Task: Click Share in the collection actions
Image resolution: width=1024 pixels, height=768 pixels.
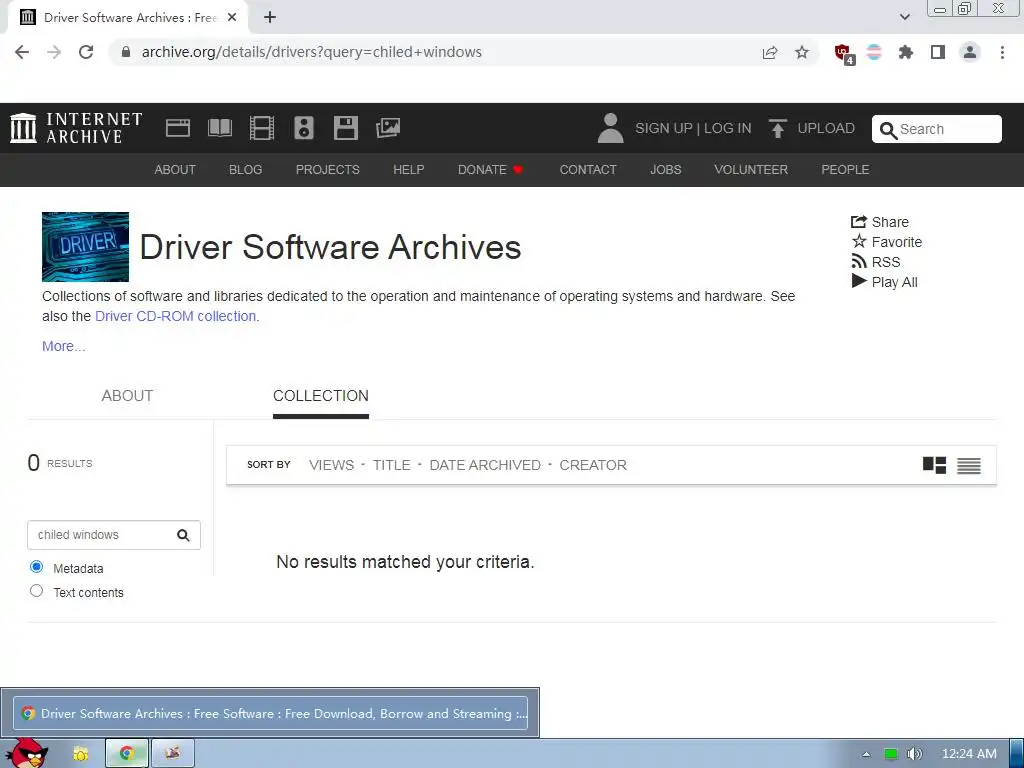Action: 880,222
